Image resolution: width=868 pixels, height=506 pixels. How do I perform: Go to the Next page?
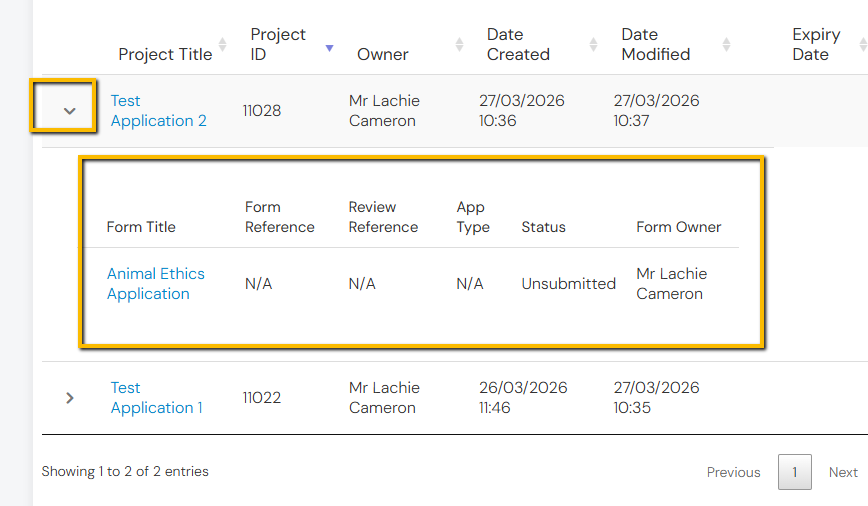pos(843,472)
